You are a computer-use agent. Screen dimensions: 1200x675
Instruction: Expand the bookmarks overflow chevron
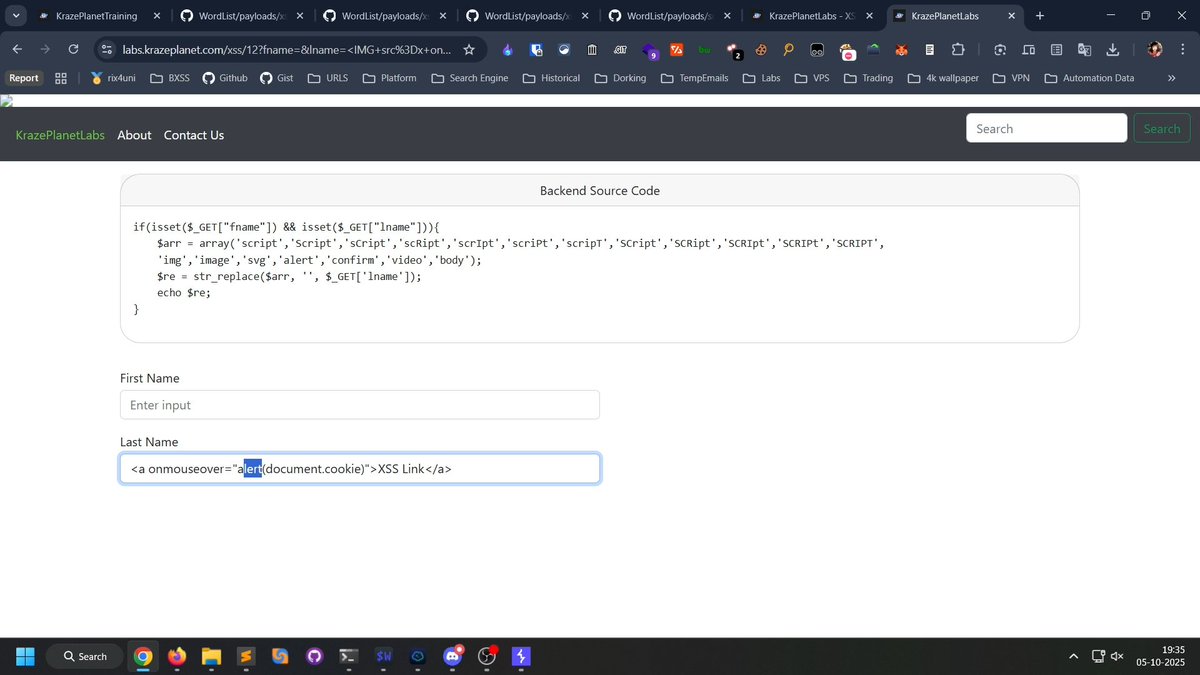[x=1171, y=78]
